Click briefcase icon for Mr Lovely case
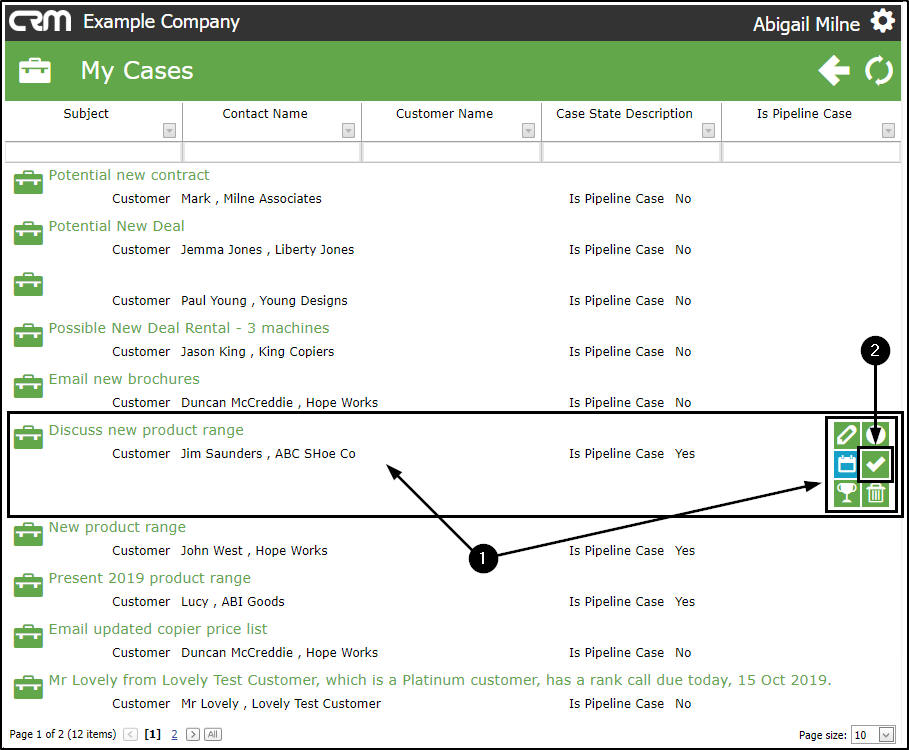 [x=28, y=687]
